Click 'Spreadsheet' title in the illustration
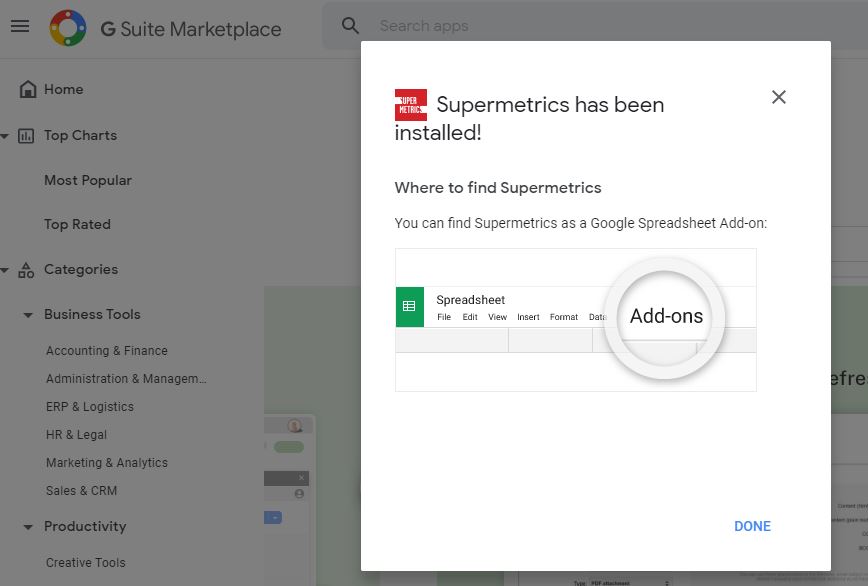The image size is (868, 586). (x=471, y=300)
